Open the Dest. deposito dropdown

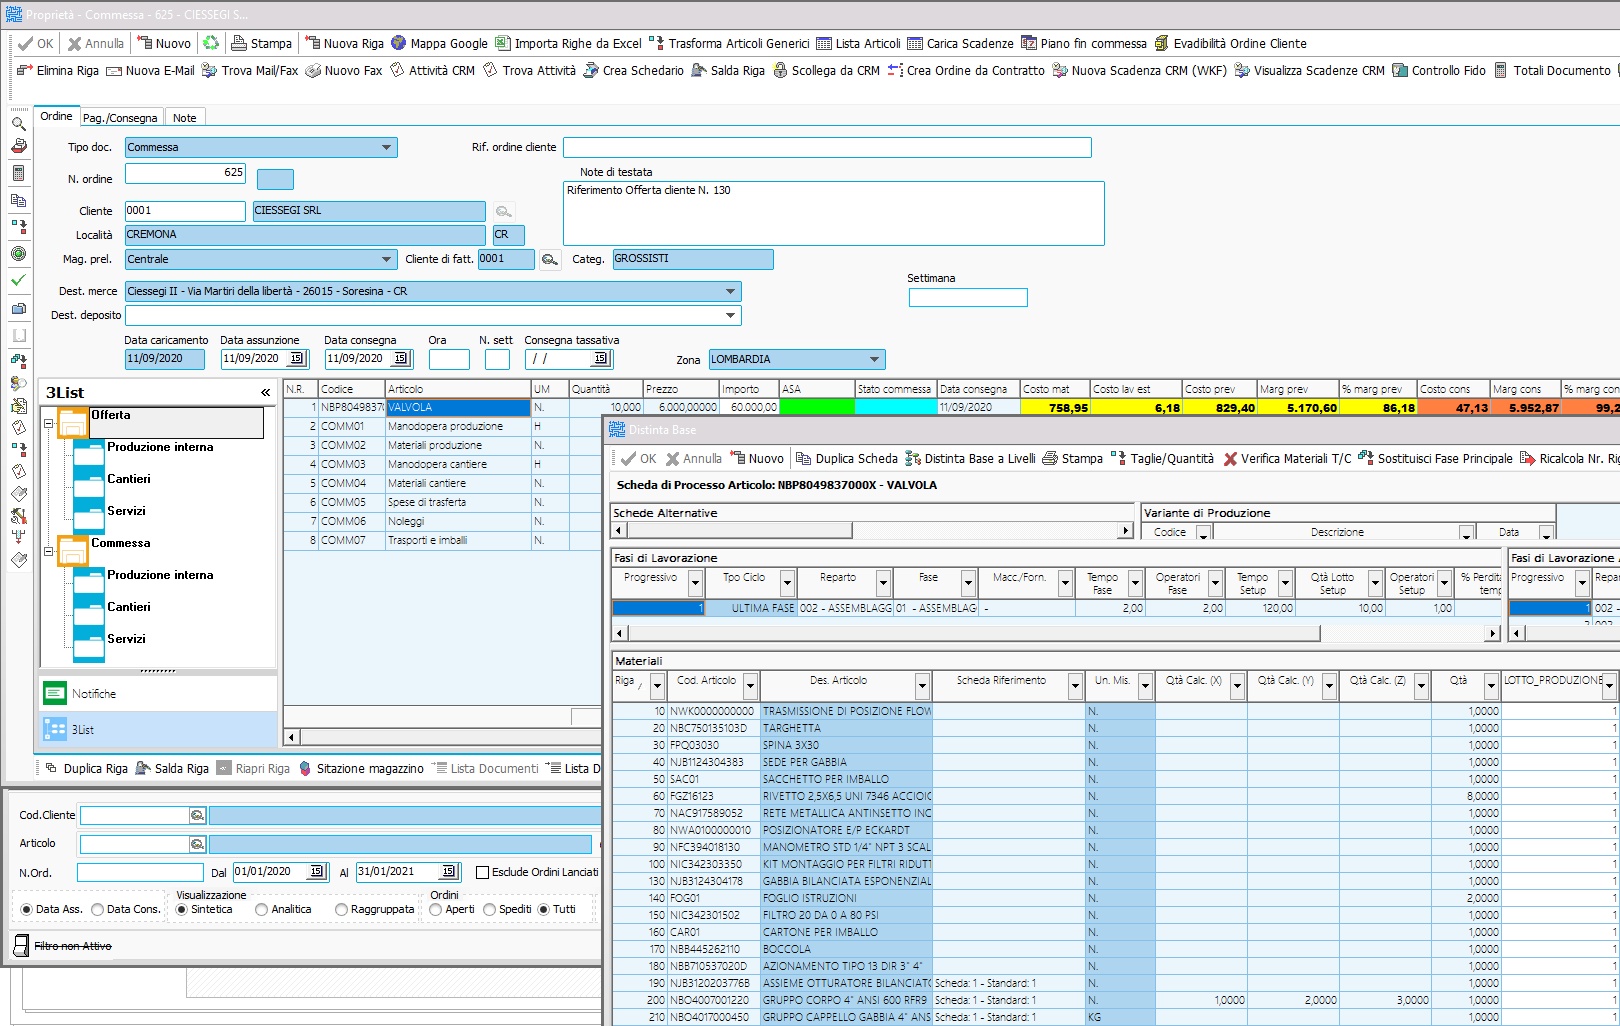click(730, 315)
